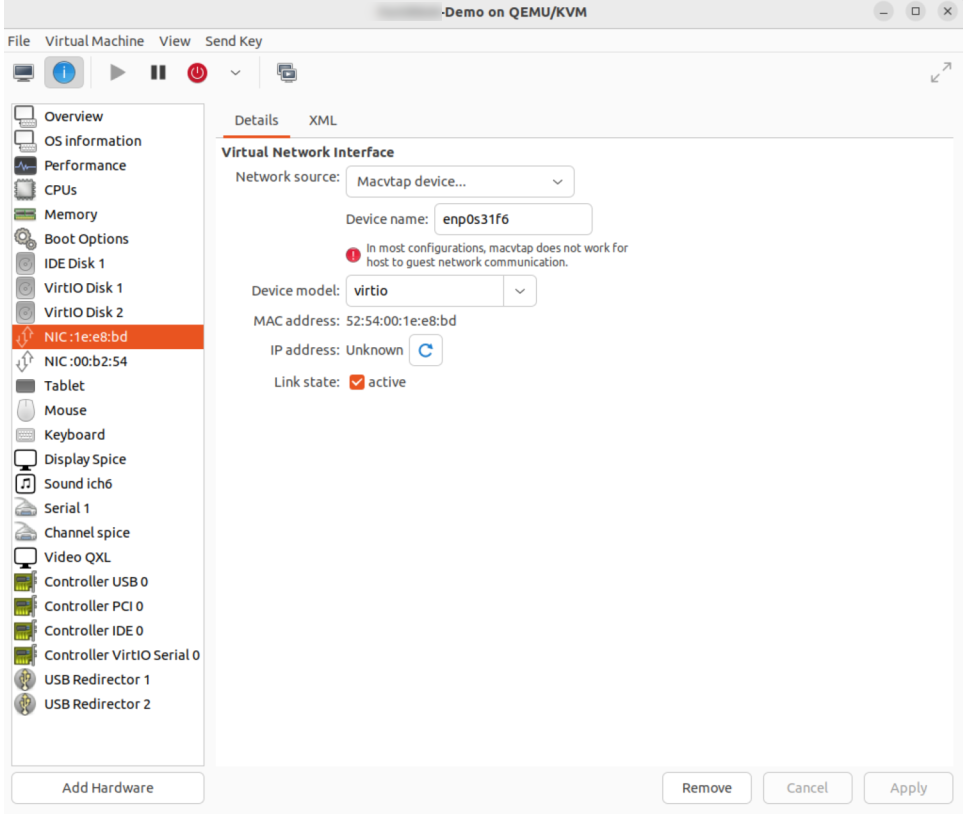965x816 pixels.
Task: Open the Virtual Machine menu
Action: click(94, 40)
